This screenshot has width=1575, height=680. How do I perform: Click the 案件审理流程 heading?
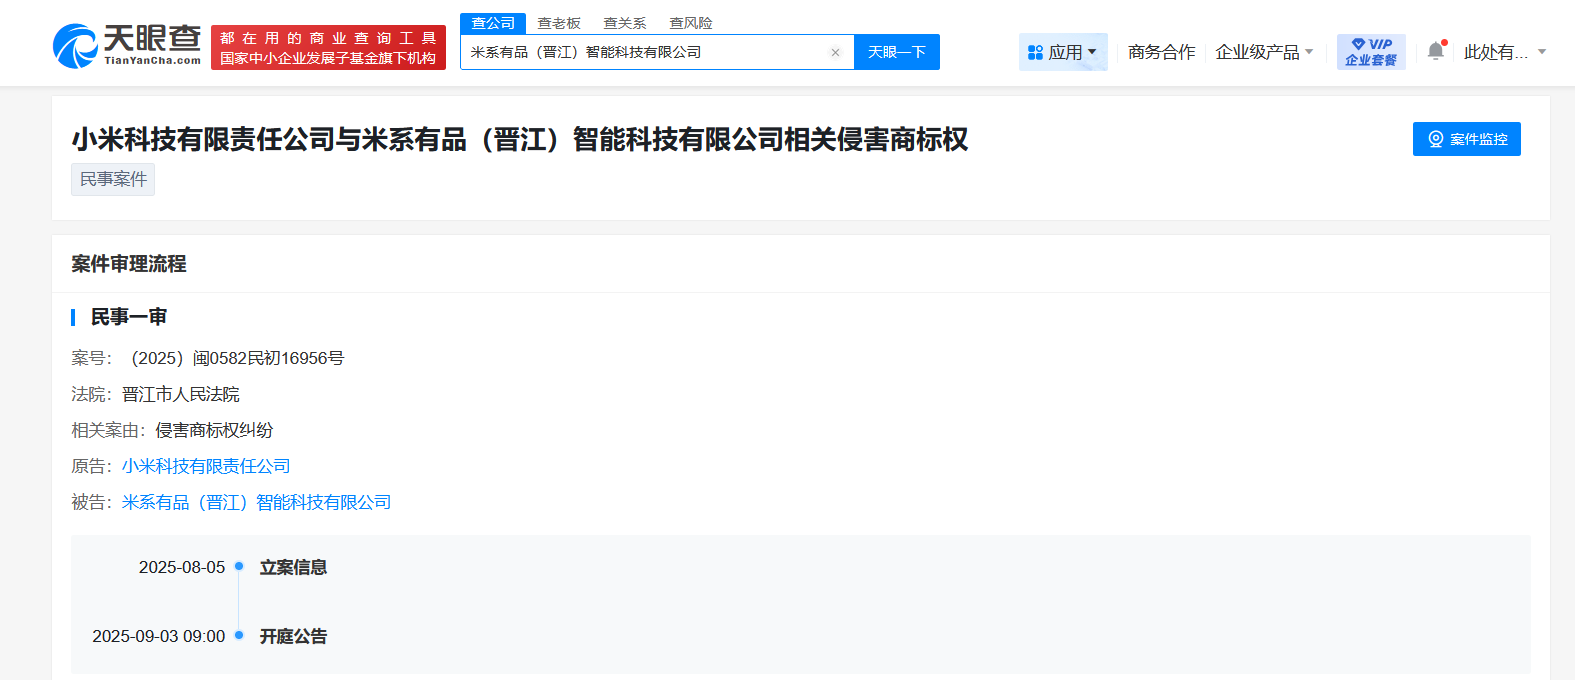128,264
